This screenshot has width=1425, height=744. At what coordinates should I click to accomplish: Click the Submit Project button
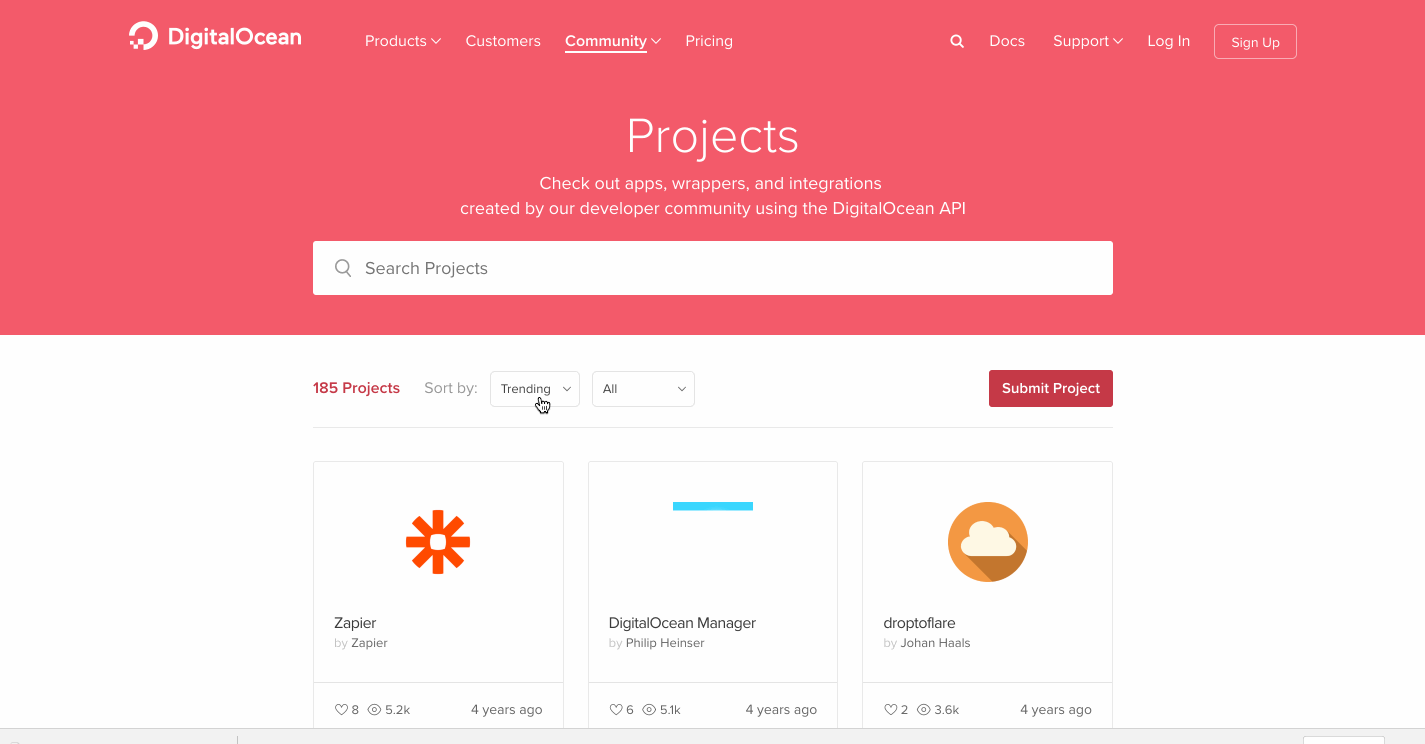click(x=1050, y=388)
